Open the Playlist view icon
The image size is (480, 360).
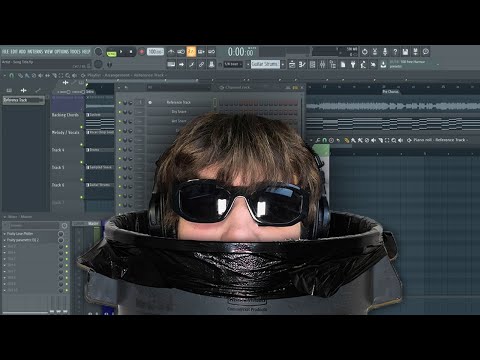pos(292,64)
